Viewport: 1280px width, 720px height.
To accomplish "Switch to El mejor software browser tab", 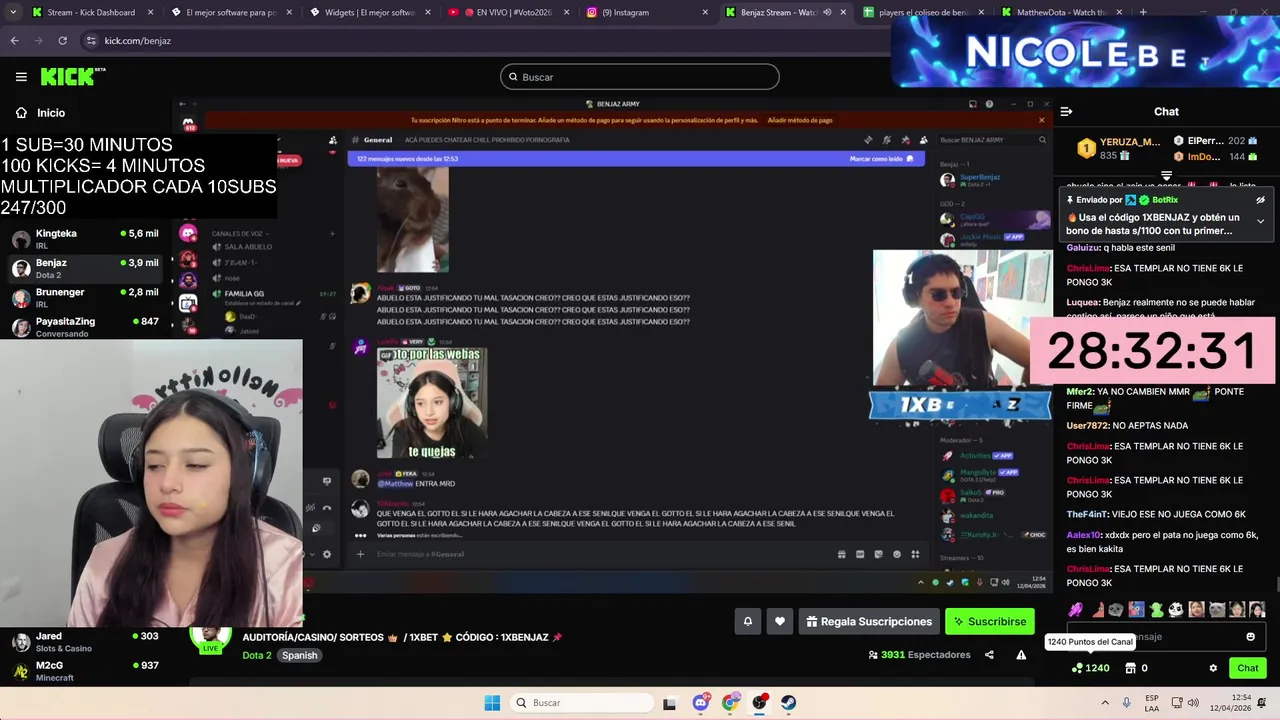I will pyautogui.click(x=231, y=12).
